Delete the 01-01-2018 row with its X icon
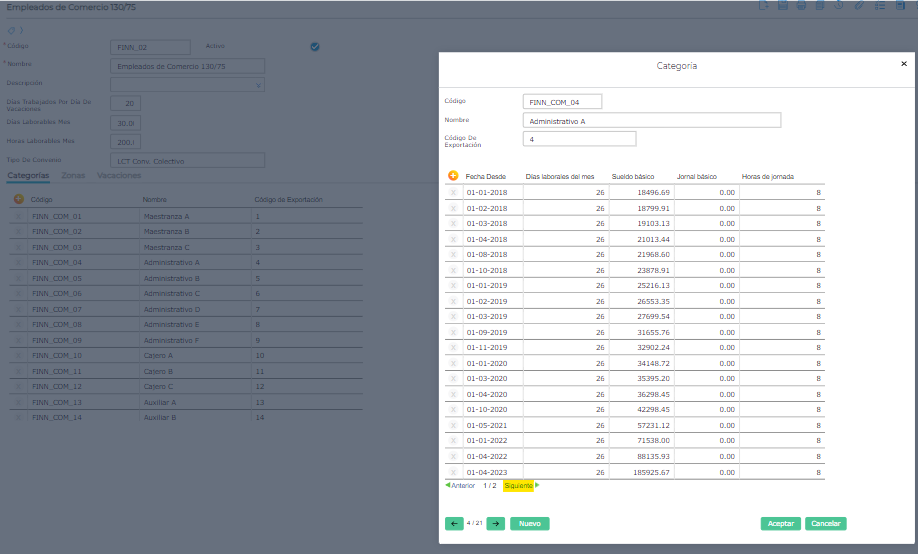The image size is (918, 554). [x=453, y=192]
